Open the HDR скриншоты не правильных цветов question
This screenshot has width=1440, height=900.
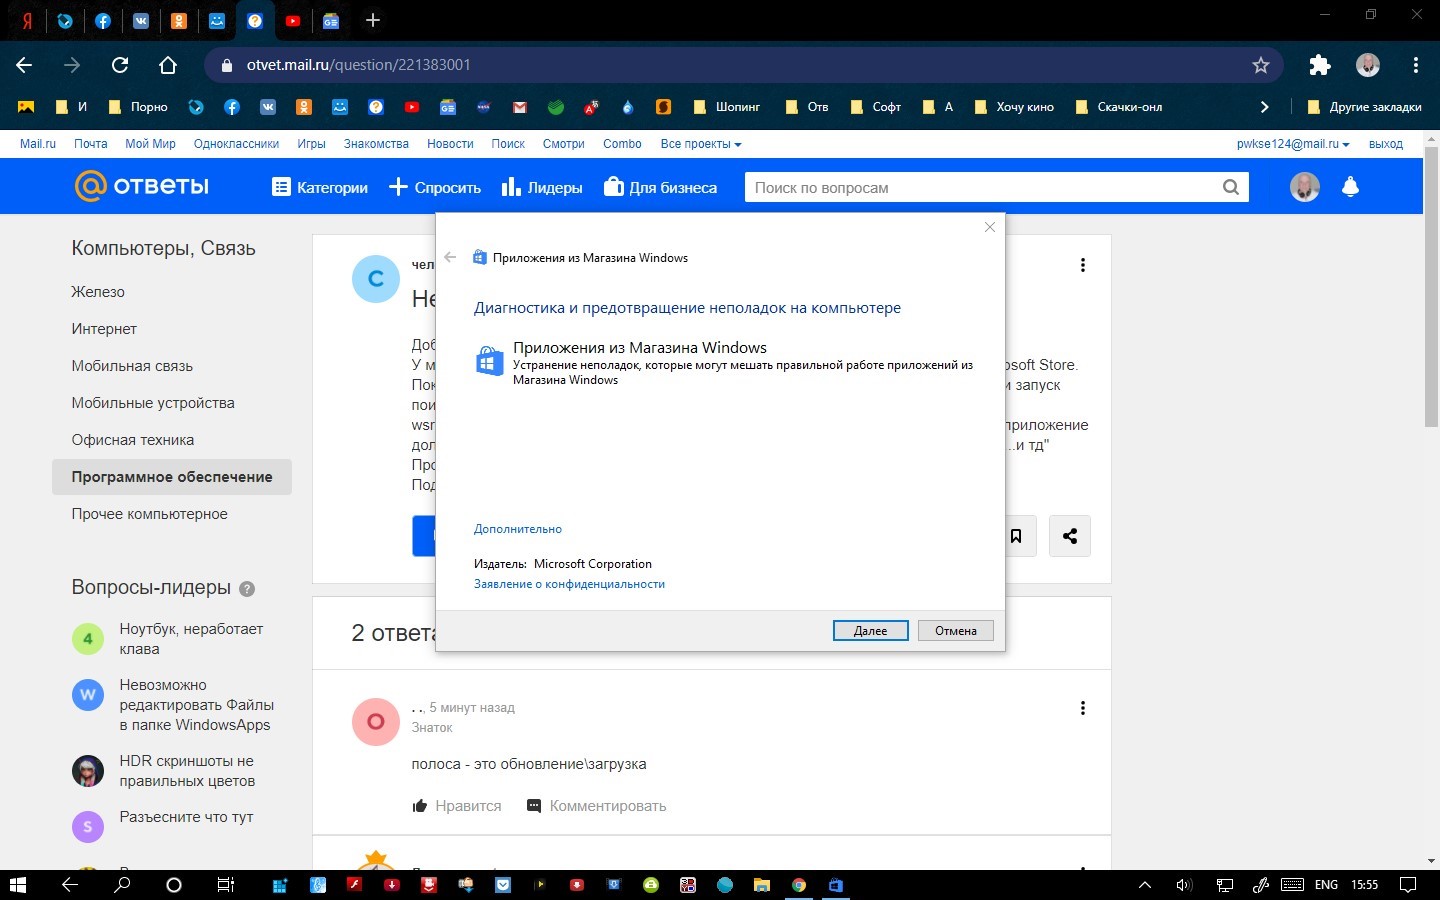[187, 771]
